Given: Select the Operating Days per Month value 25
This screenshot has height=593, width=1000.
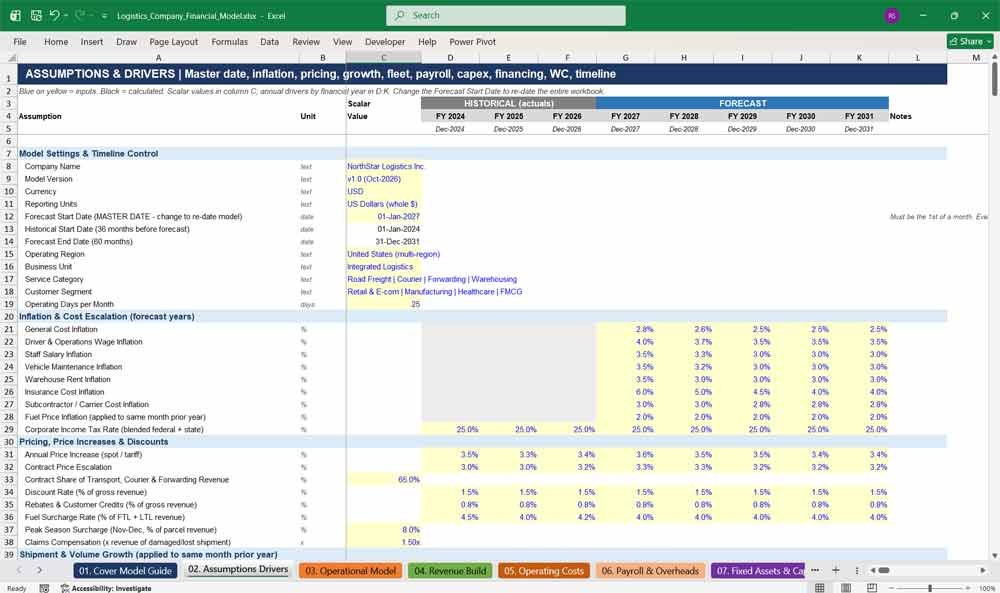Looking at the screenshot, I should (384, 304).
